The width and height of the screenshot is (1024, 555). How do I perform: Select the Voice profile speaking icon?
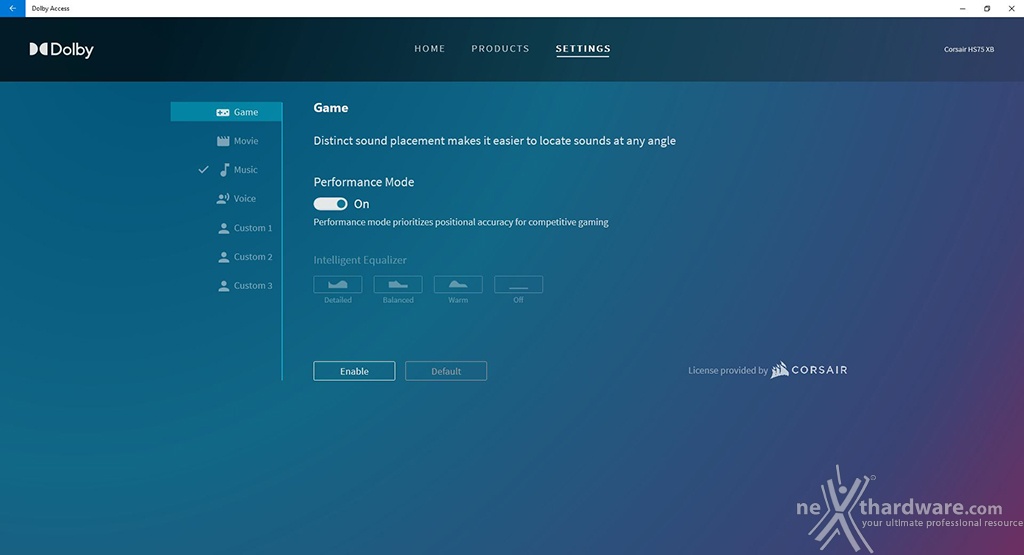(x=223, y=198)
